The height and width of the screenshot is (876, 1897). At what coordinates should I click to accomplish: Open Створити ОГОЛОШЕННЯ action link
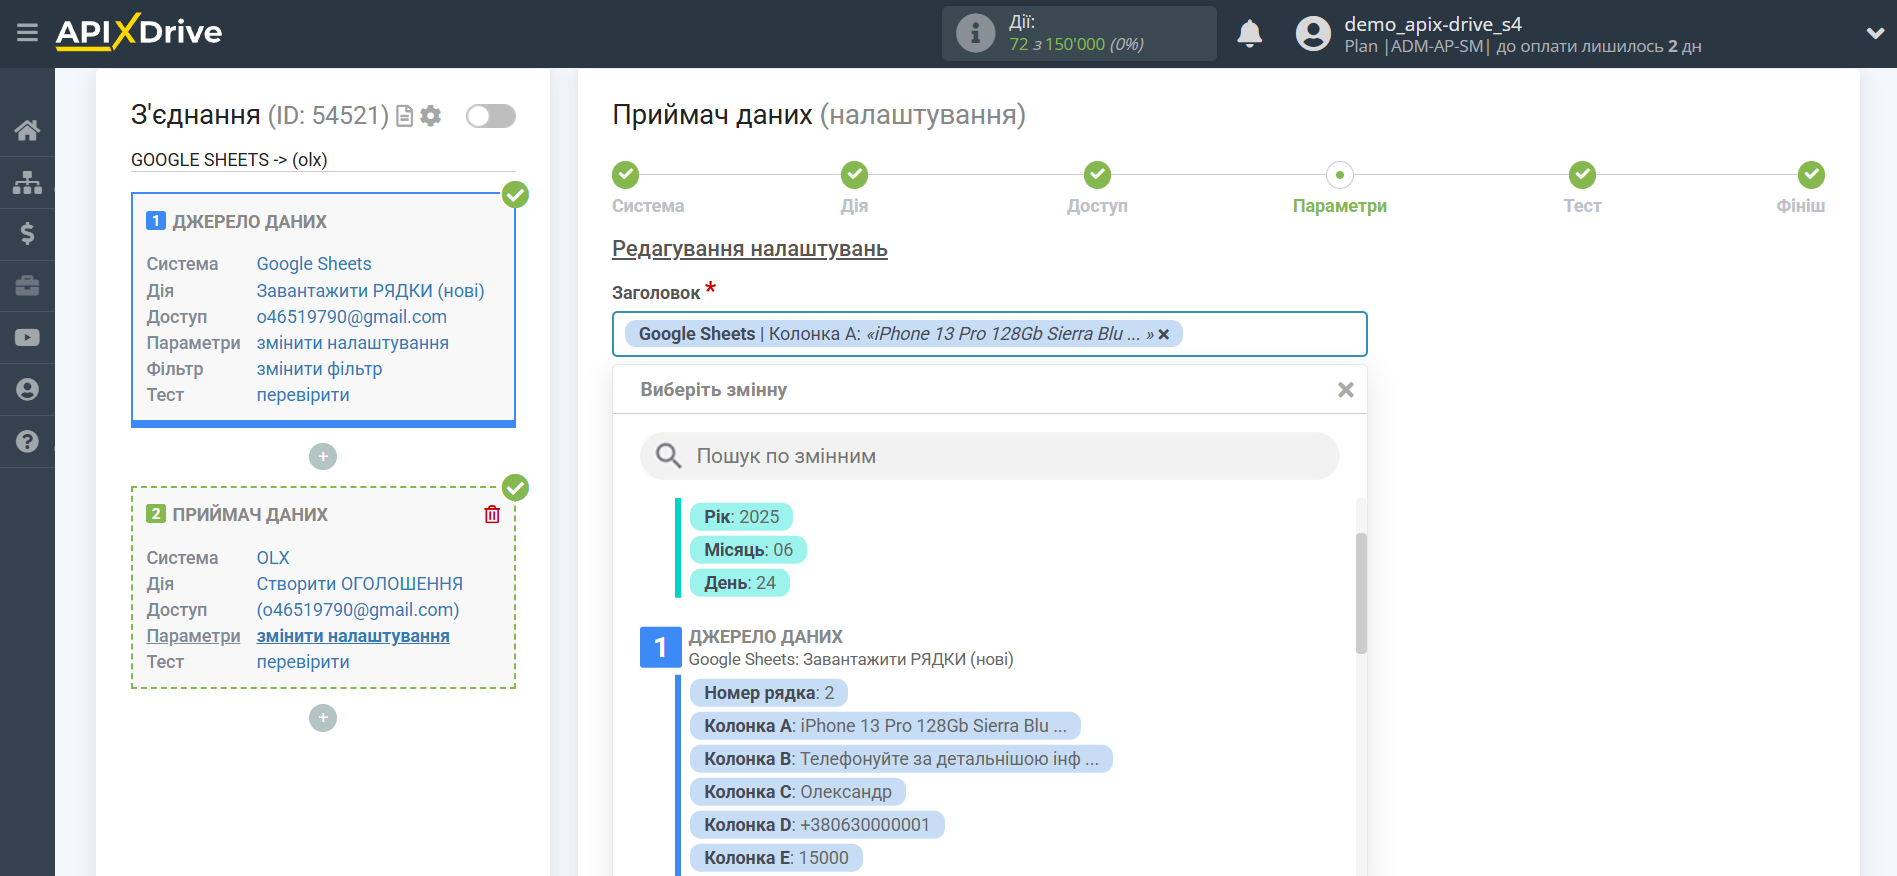pyautogui.click(x=360, y=584)
